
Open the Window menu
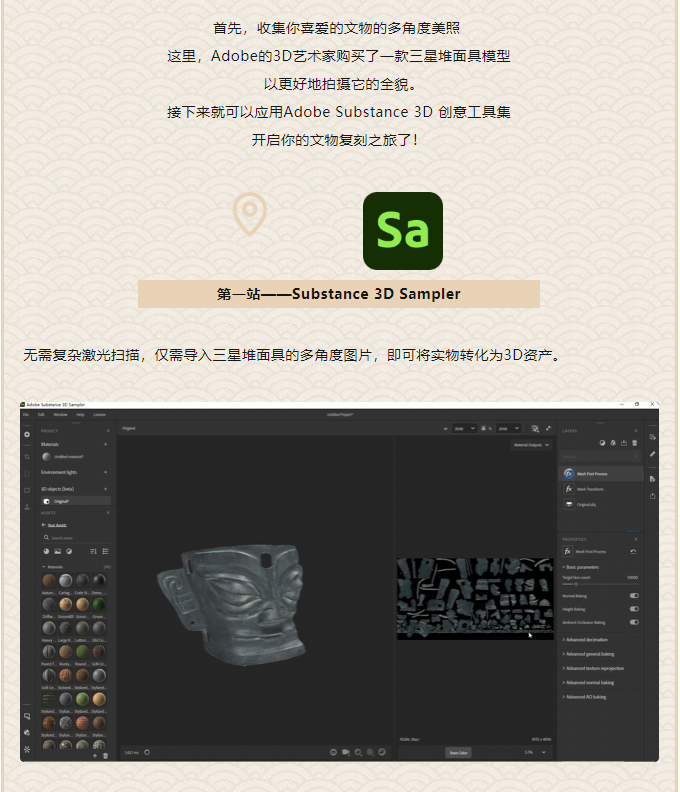coord(60,415)
